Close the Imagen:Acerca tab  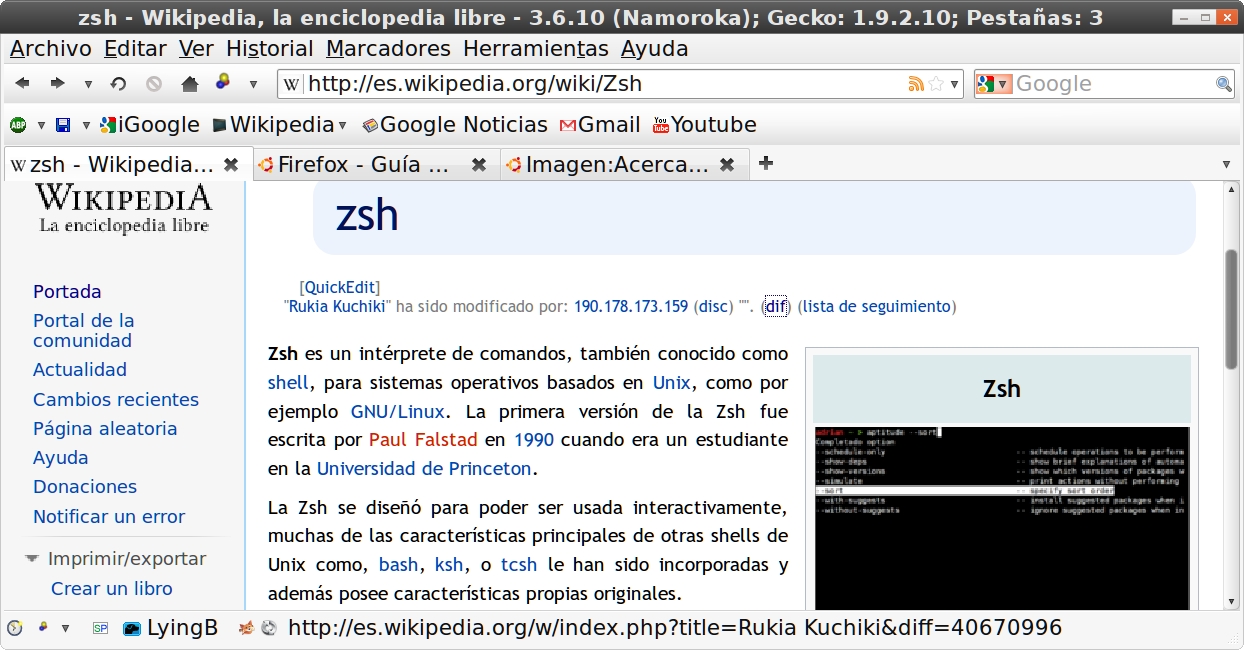click(727, 164)
